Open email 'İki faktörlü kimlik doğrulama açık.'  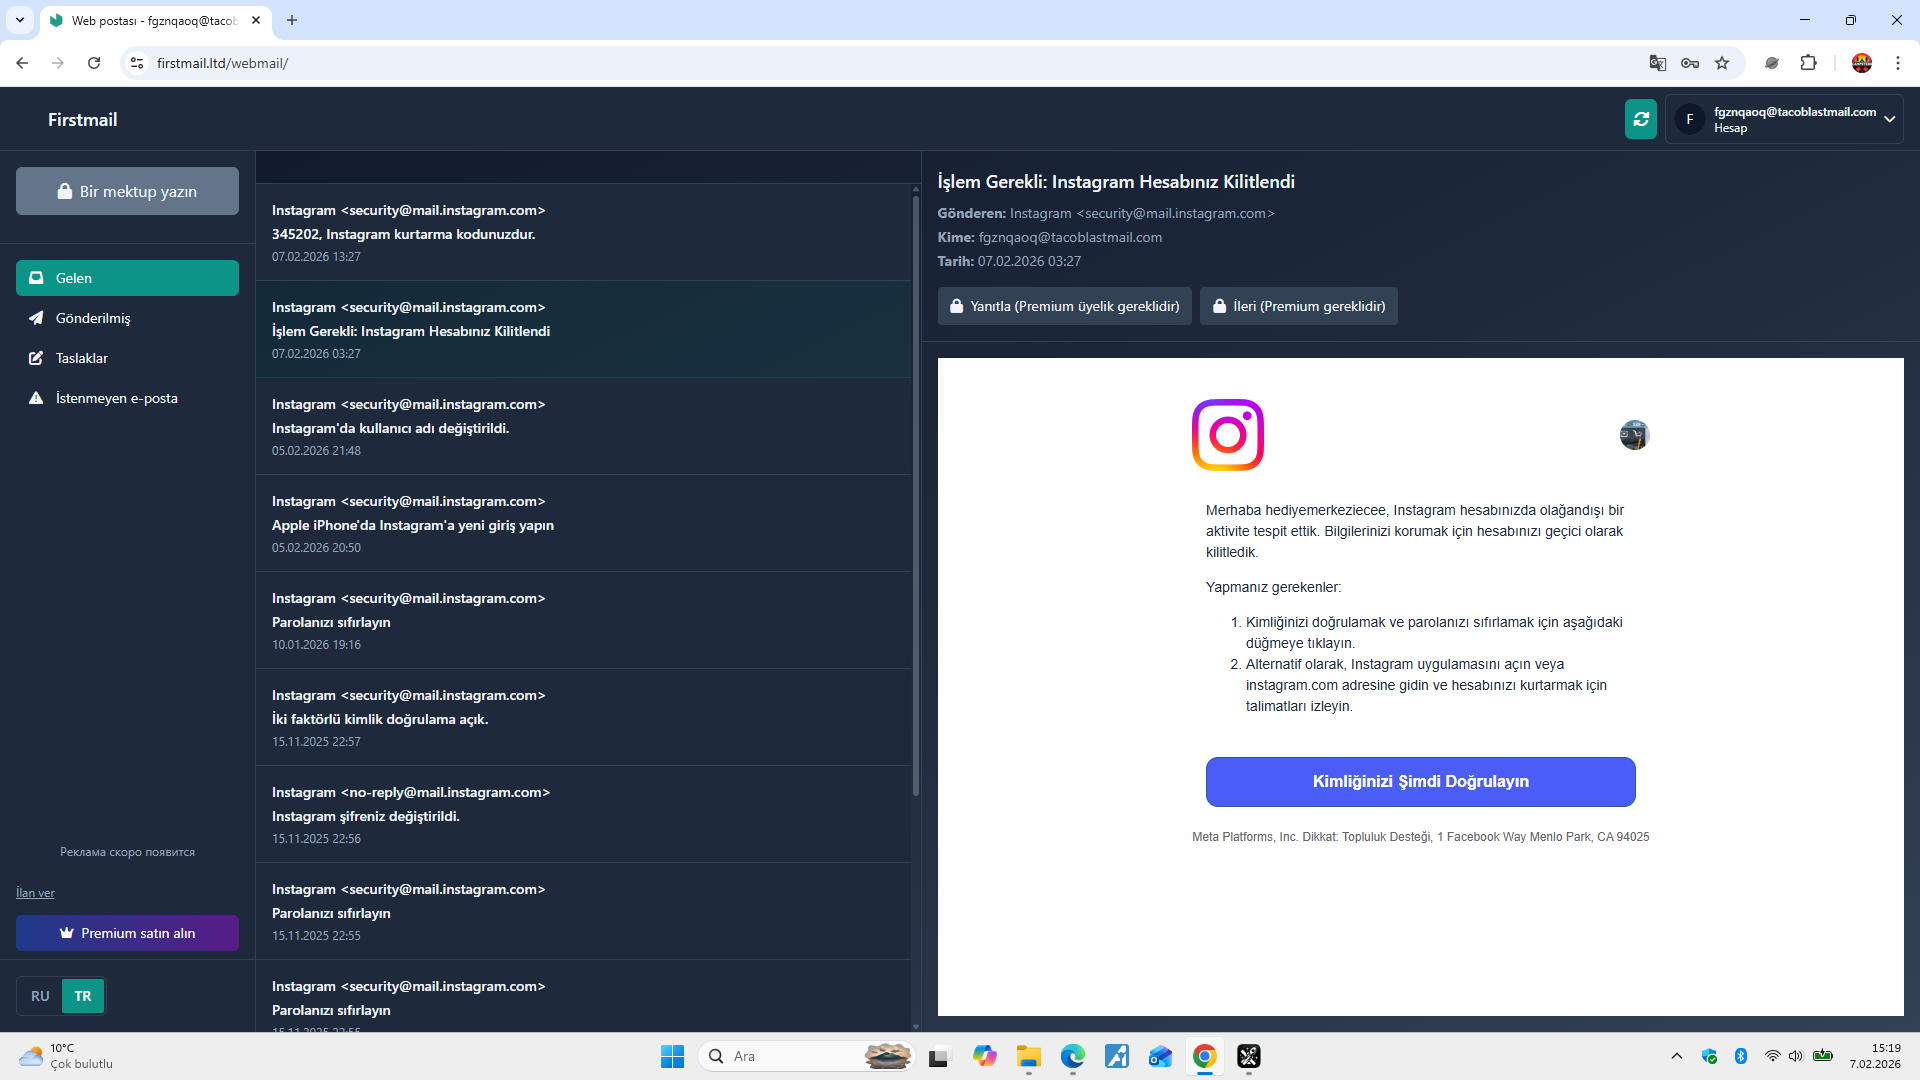pos(584,718)
